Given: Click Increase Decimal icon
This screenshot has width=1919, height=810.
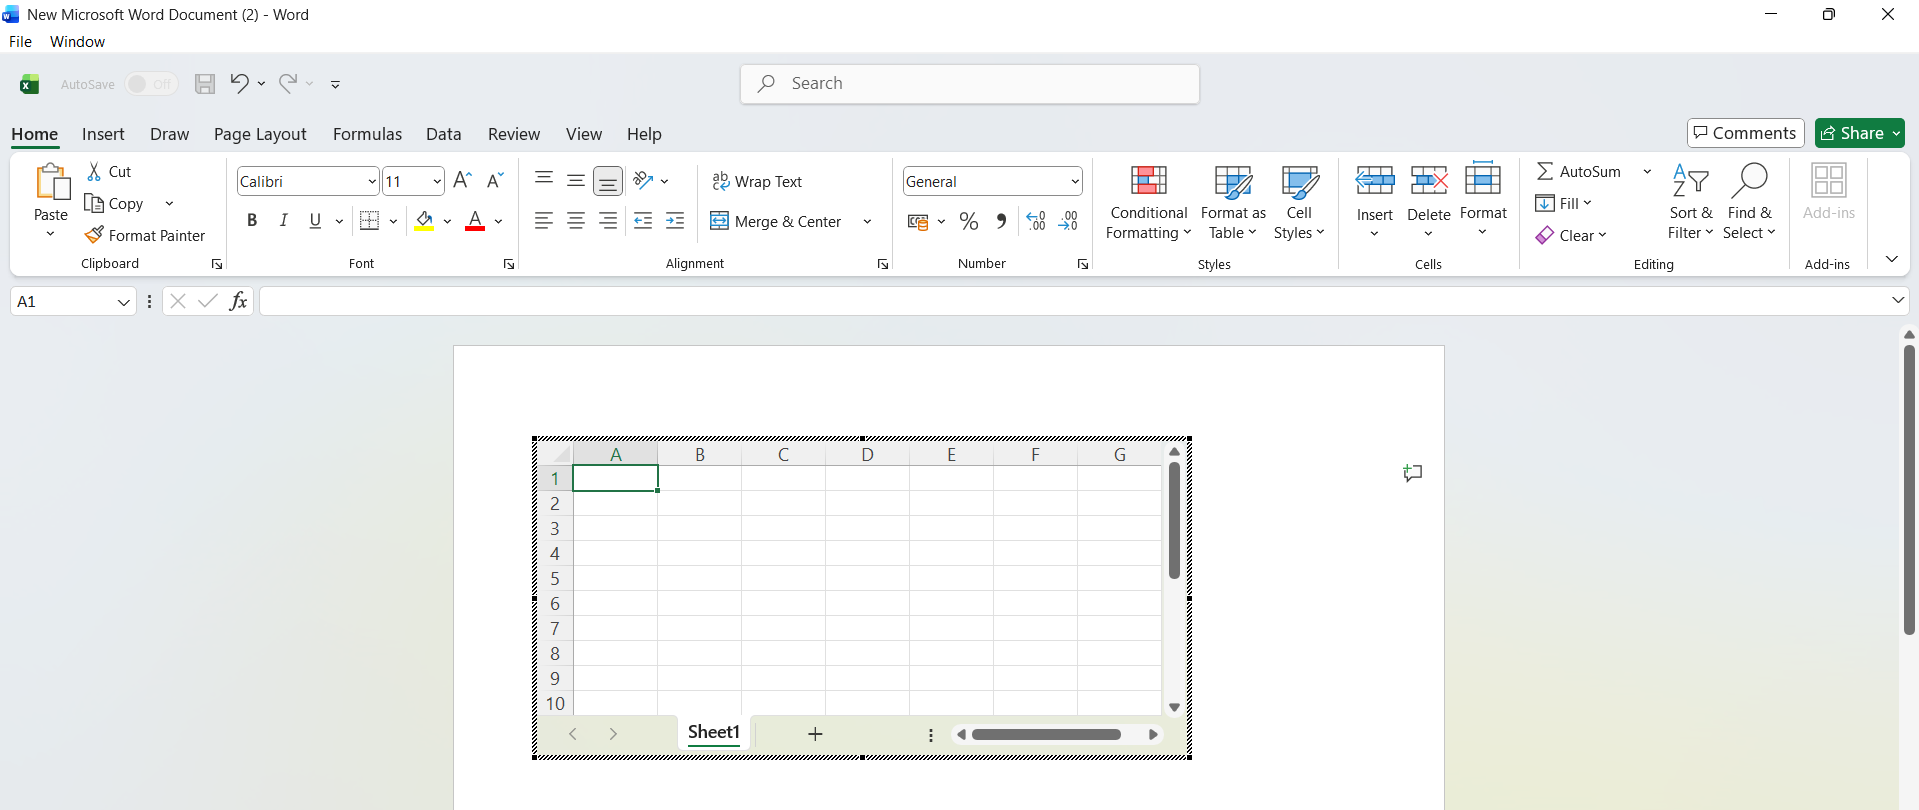Looking at the screenshot, I should tap(1036, 221).
